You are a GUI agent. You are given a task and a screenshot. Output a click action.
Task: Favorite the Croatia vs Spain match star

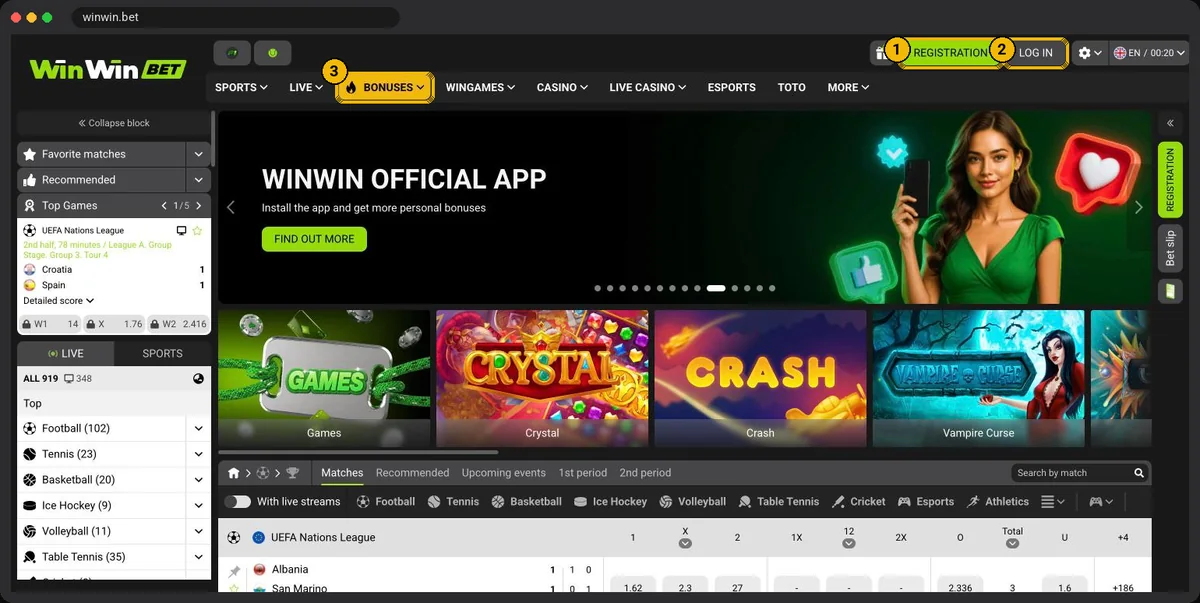pyautogui.click(x=197, y=230)
